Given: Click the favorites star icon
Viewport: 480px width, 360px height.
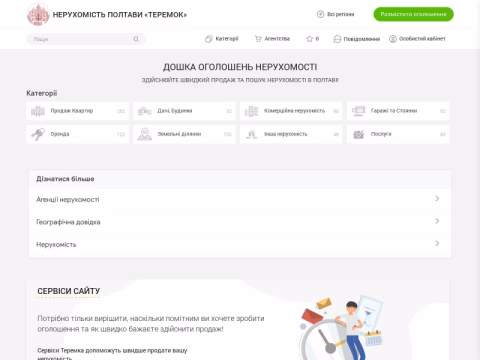Looking at the screenshot, I should tap(309, 39).
